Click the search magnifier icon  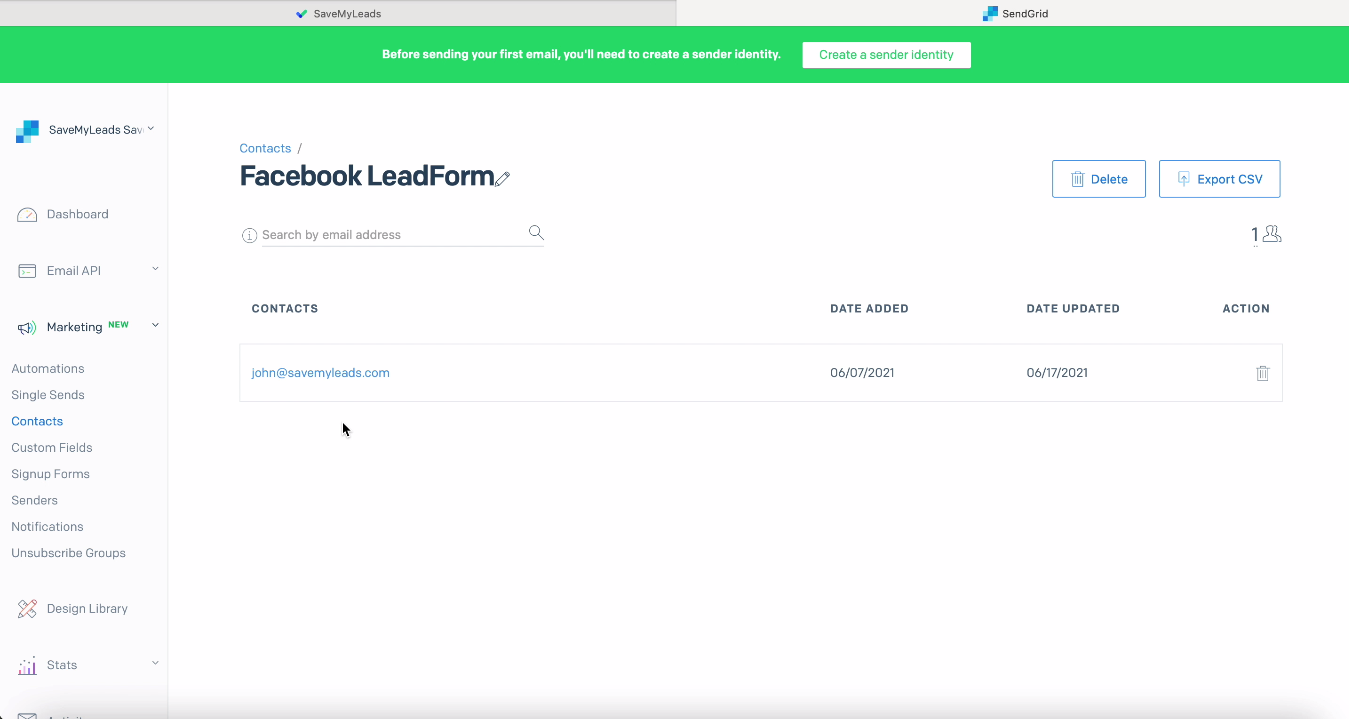click(536, 233)
